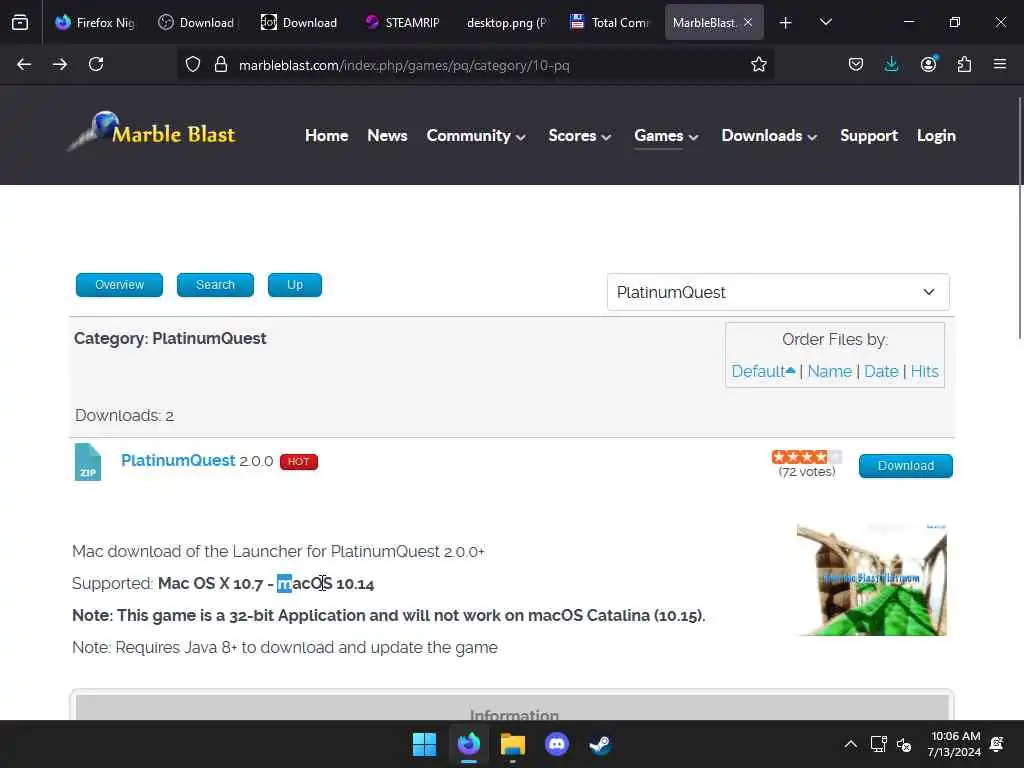Viewport: 1024px width, 768px height.
Task: Sort files by Date
Action: (x=881, y=371)
